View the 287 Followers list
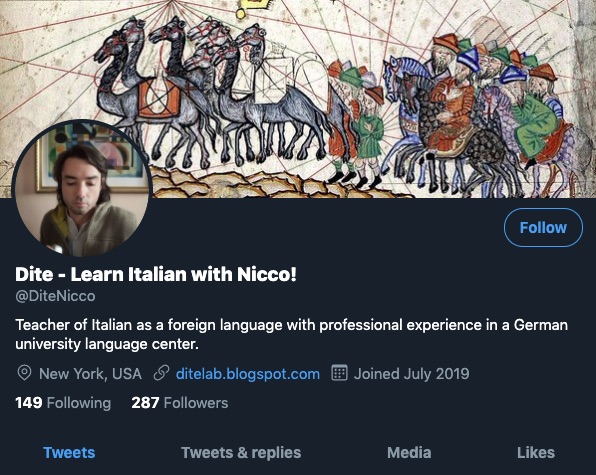This screenshot has height=475, width=596. point(180,403)
